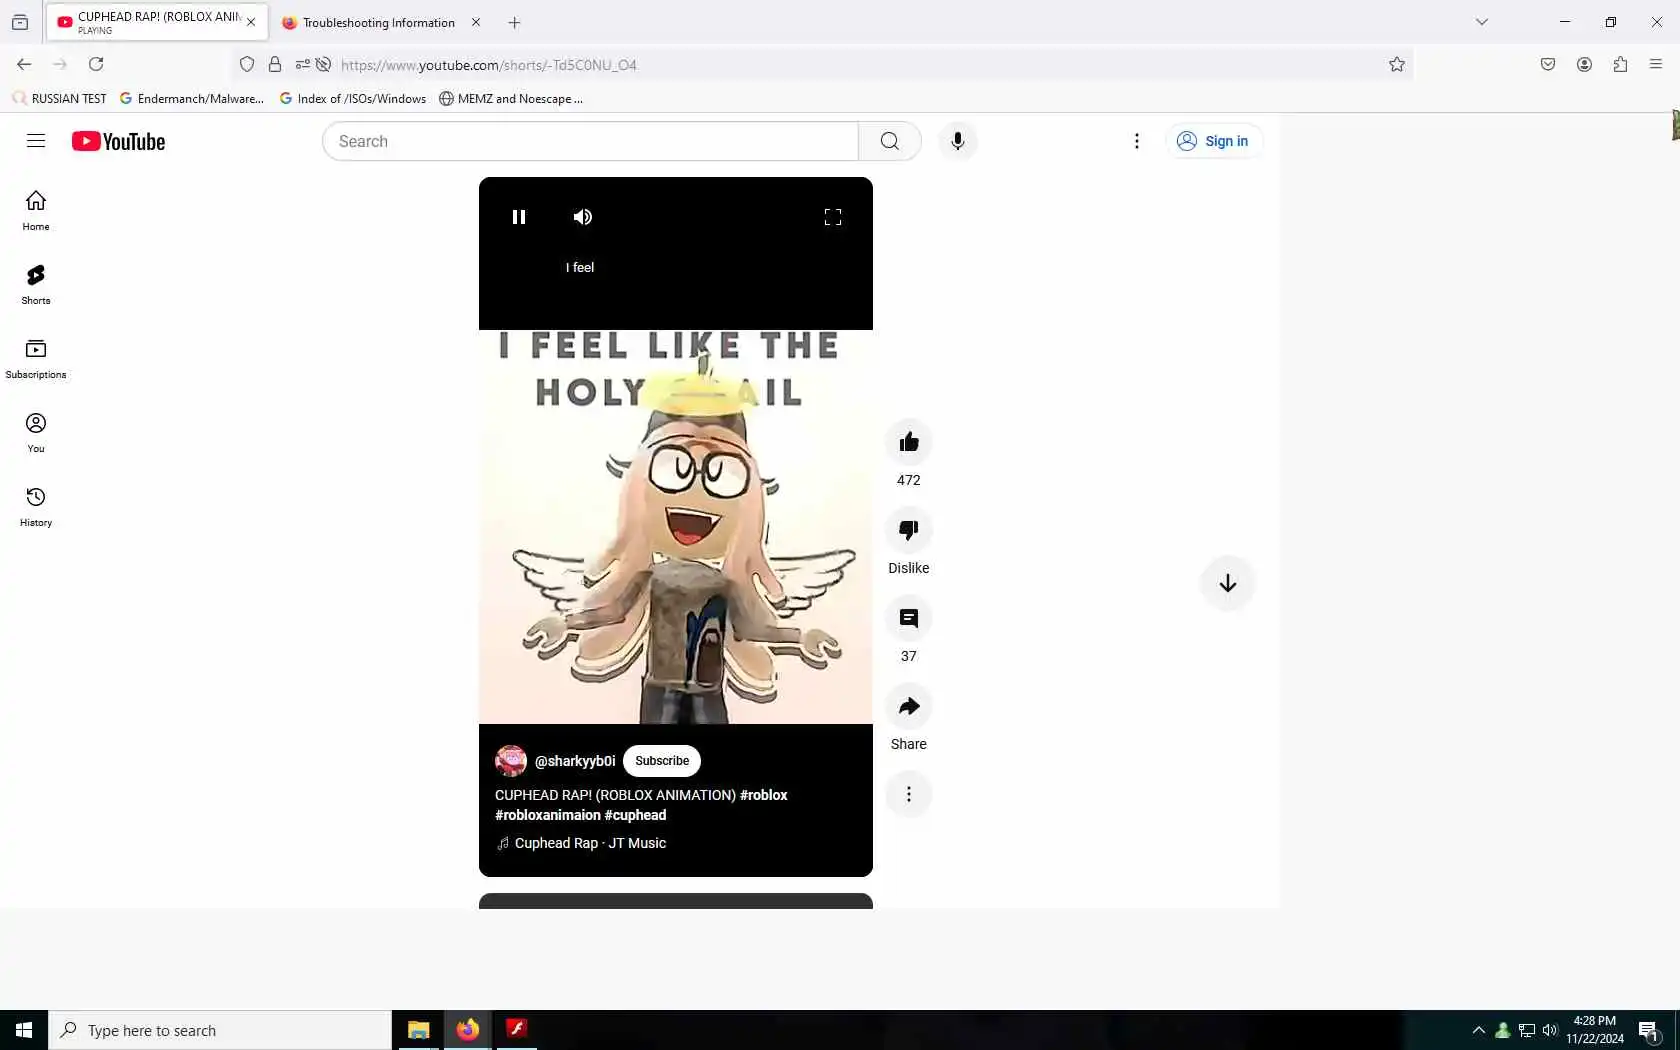Open the Windows notification center
The image size is (1680, 1050).
[1649, 1031]
